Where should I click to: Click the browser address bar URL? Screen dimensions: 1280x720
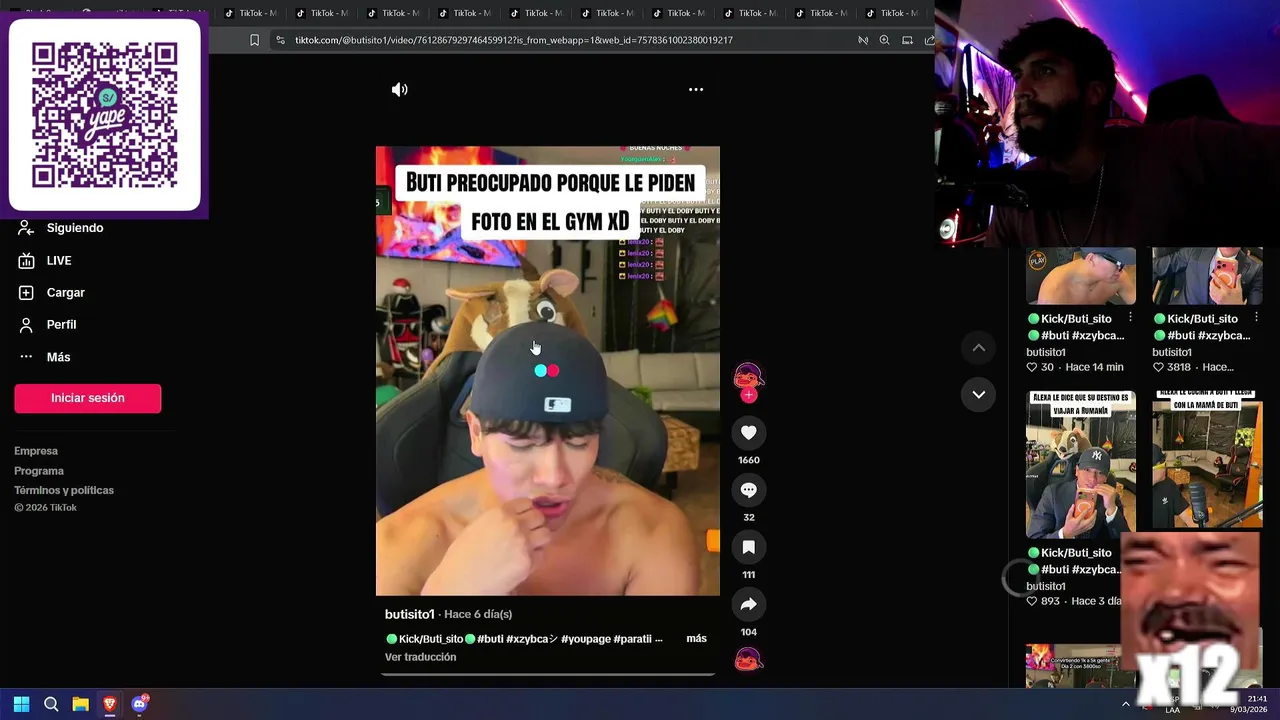[514, 40]
